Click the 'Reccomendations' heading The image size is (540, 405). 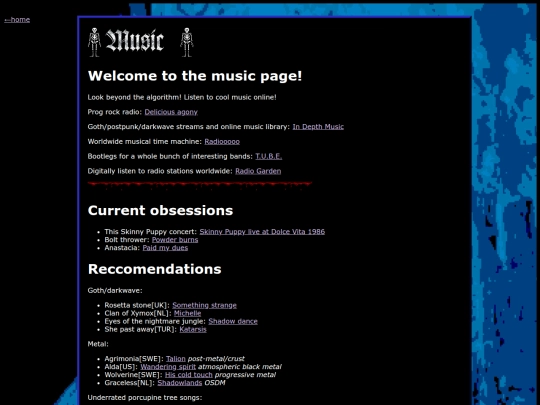[x=155, y=269]
